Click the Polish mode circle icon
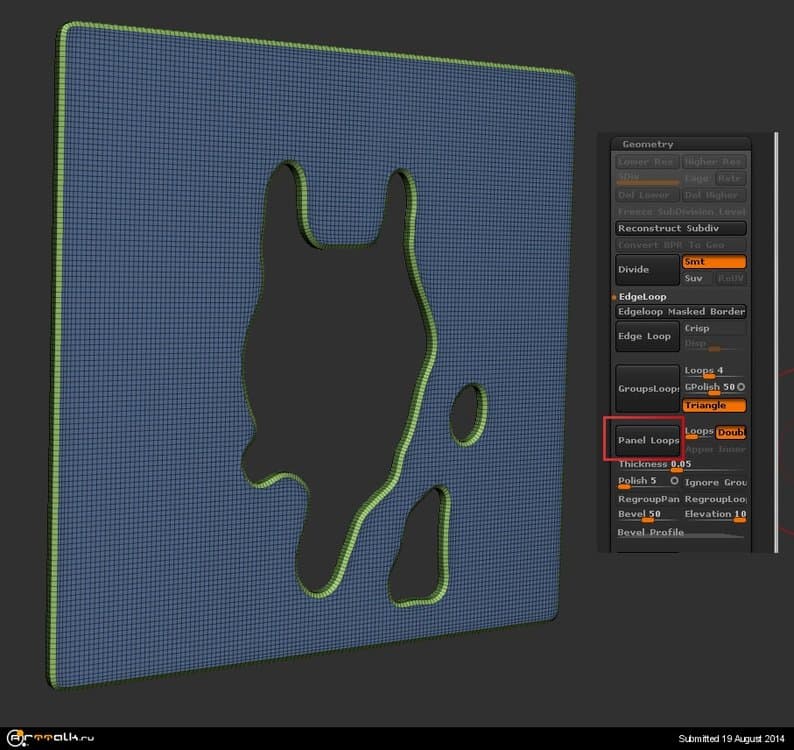The width and height of the screenshot is (794, 750). tap(675, 481)
